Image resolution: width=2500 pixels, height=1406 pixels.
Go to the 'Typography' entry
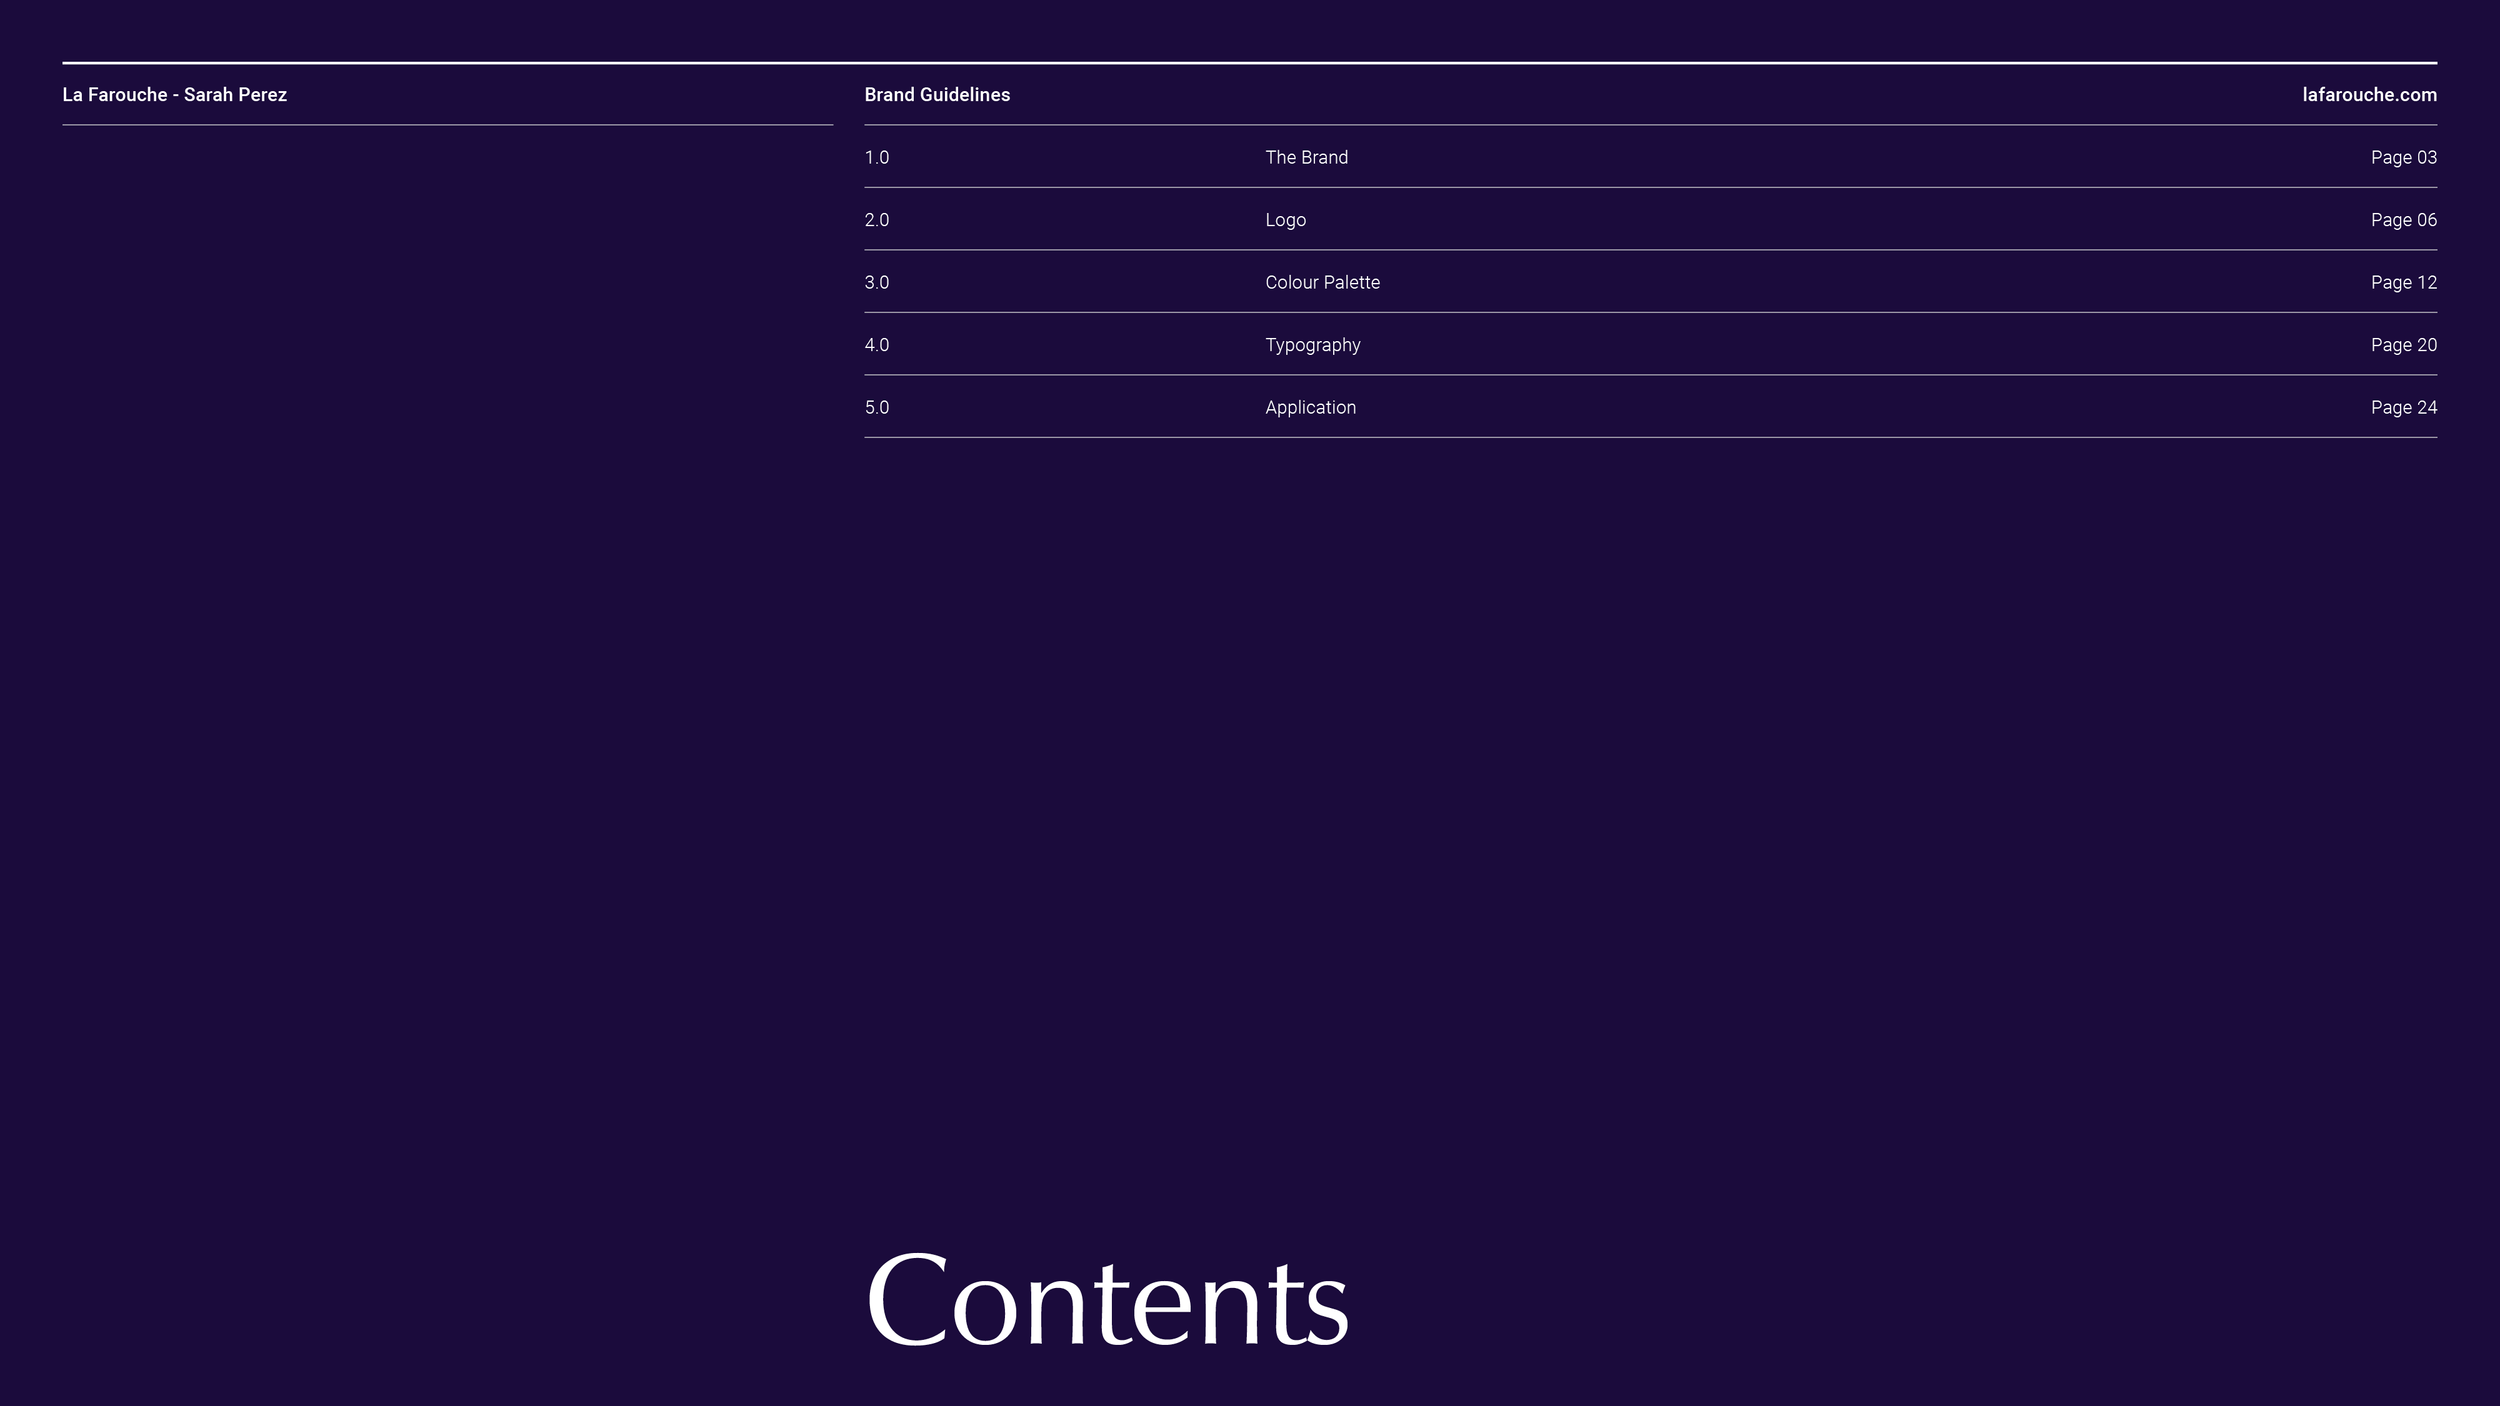1312,345
